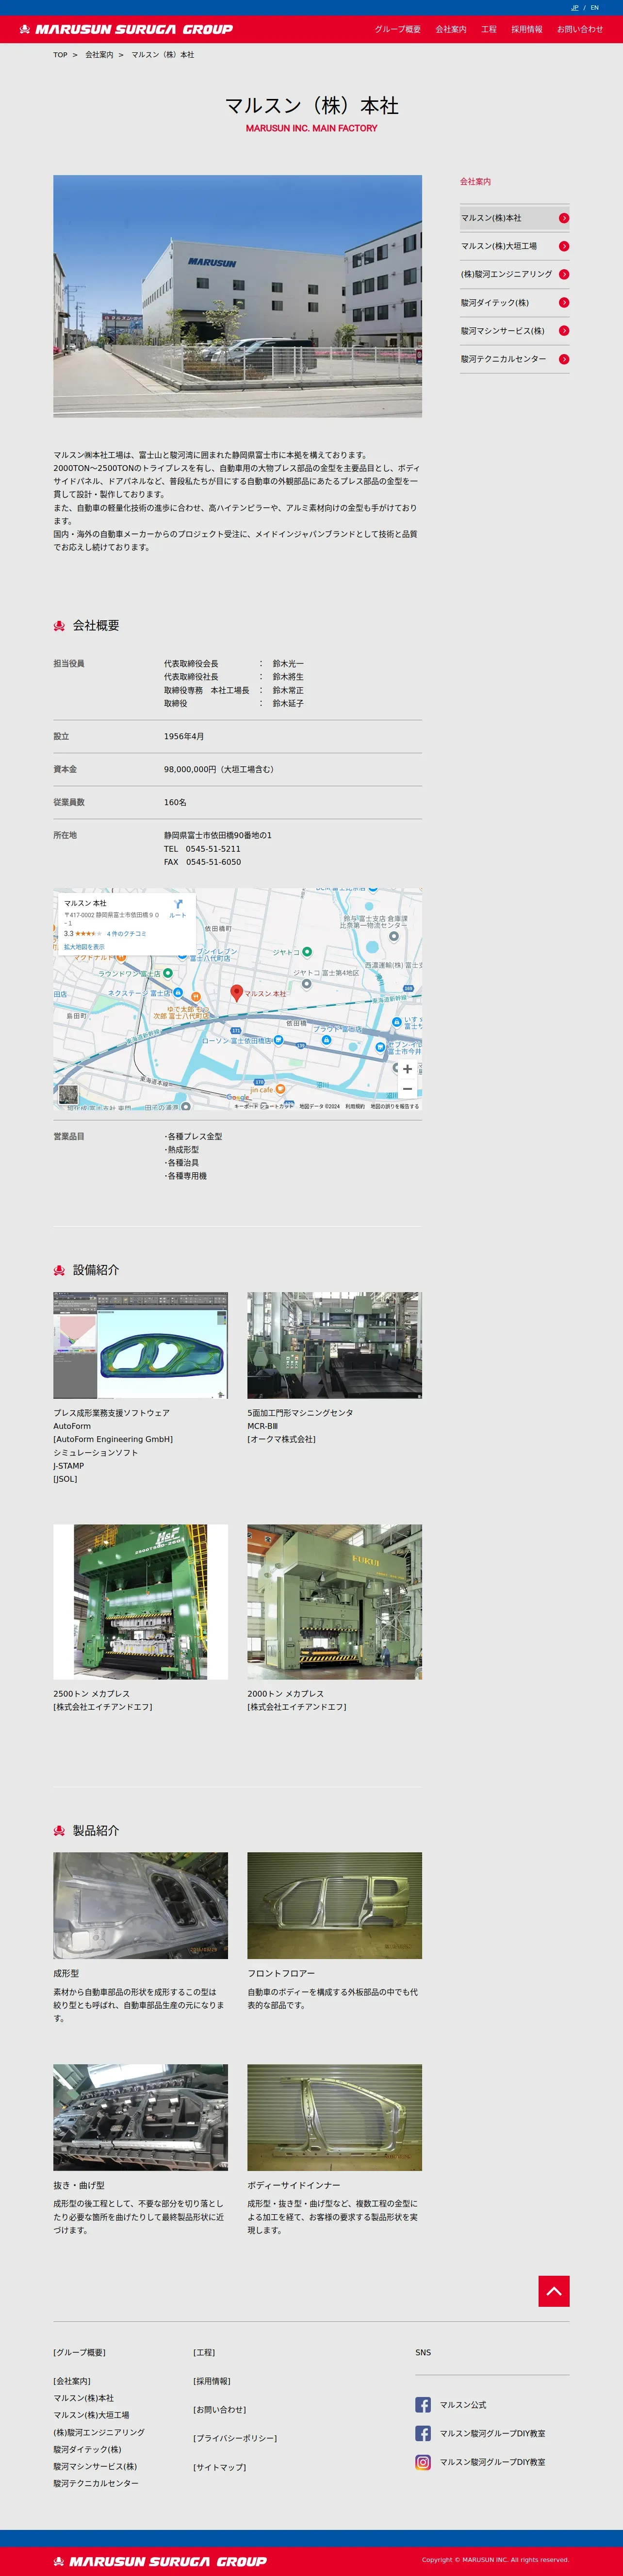Click arrow icon beside 駿河ダイテック(株)
Screen dimensions: 623x2576
coord(564,303)
